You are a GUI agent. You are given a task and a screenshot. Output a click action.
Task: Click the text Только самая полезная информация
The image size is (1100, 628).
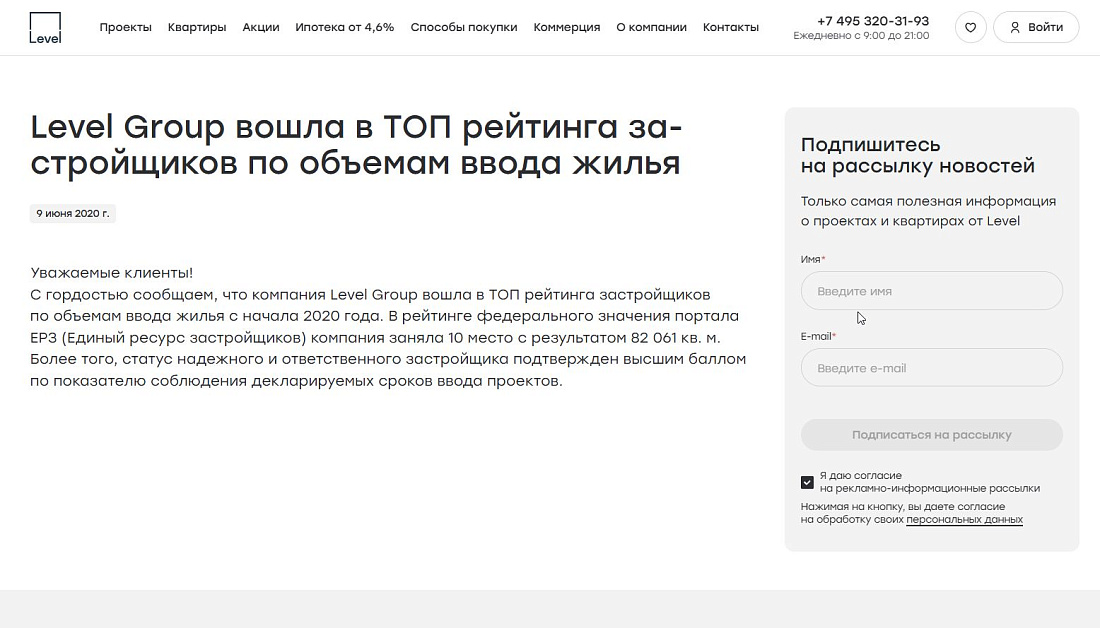point(928,201)
